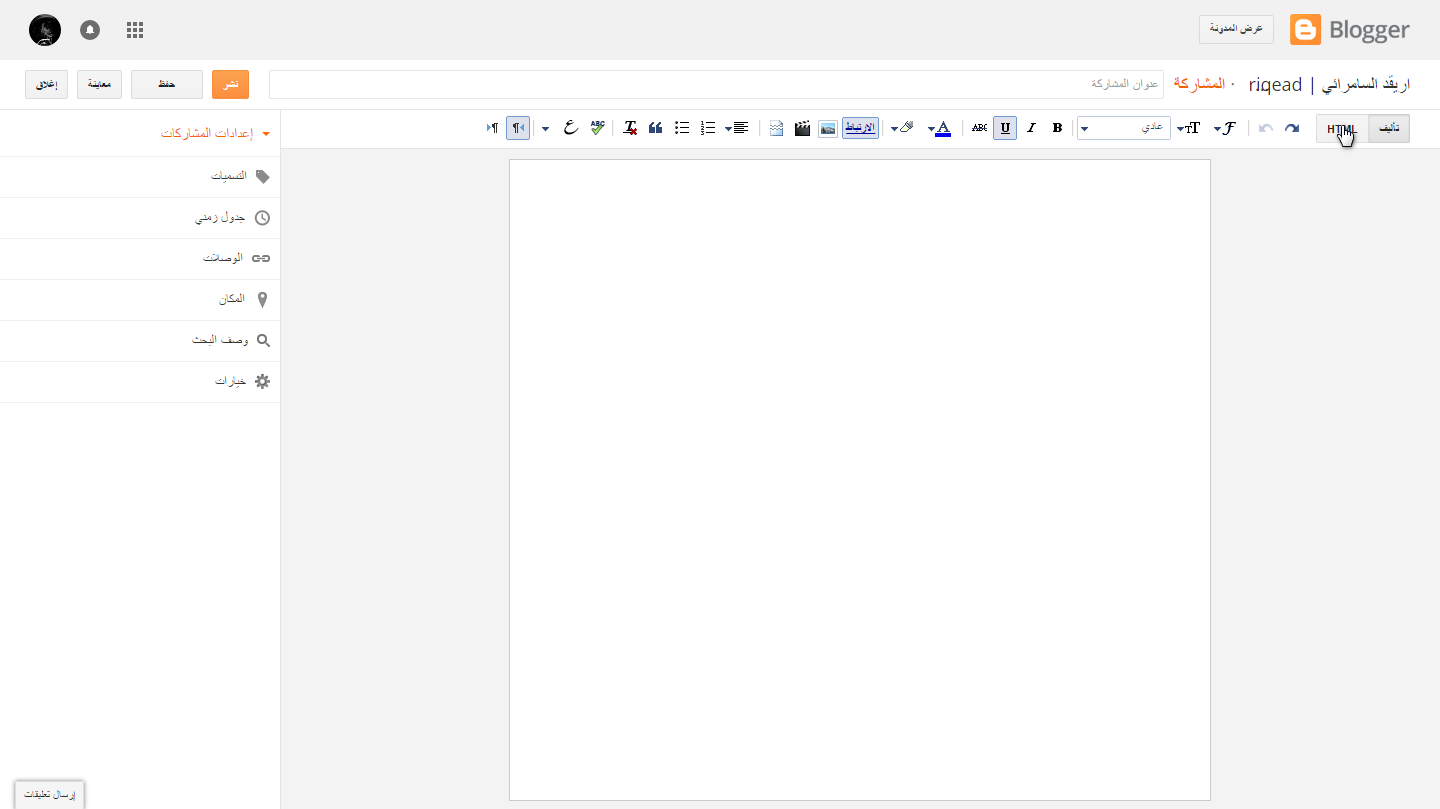Open the input tools language dropdown arrow
Viewport: 1440px width, 809px height.
545,129
